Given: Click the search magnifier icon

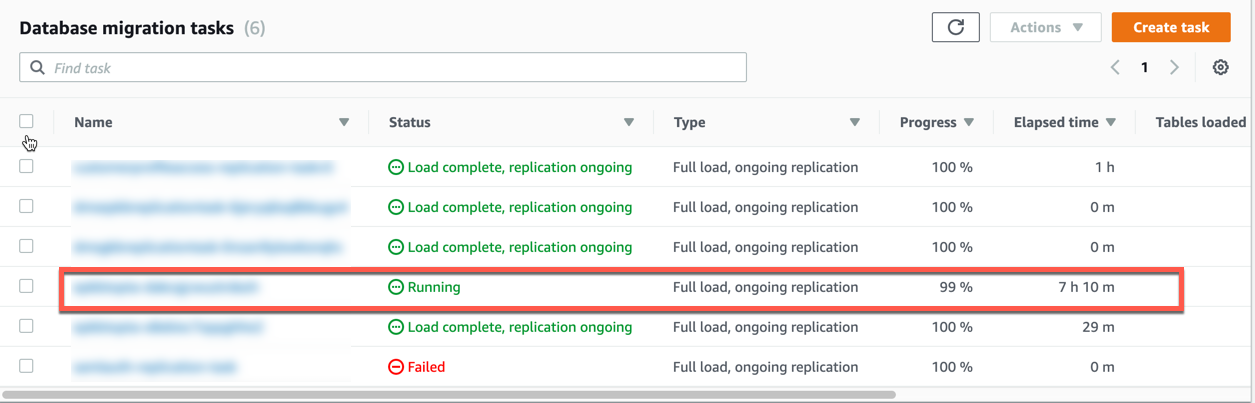Looking at the screenshot, I should pyautogui.click(x=38, y=68).
